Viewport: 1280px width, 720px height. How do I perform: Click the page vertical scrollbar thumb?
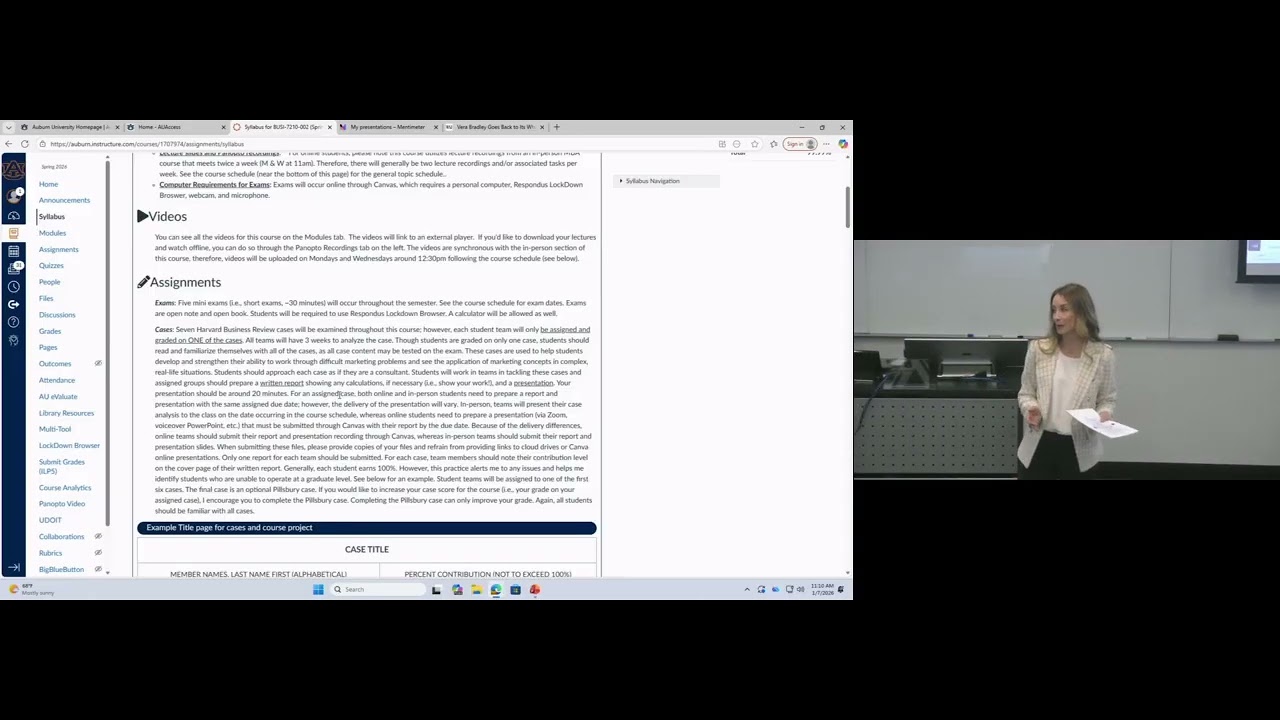(x=848, y=207)
